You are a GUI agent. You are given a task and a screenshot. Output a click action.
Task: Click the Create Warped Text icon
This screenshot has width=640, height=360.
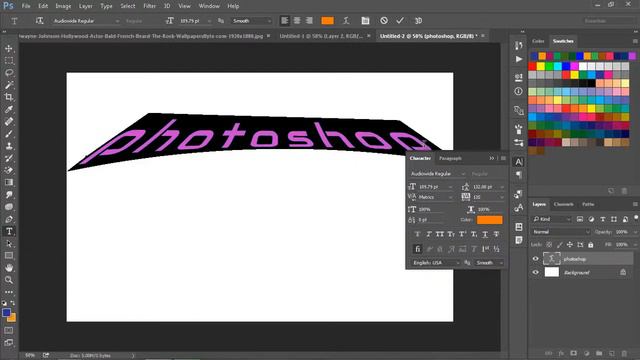[346, 20]
